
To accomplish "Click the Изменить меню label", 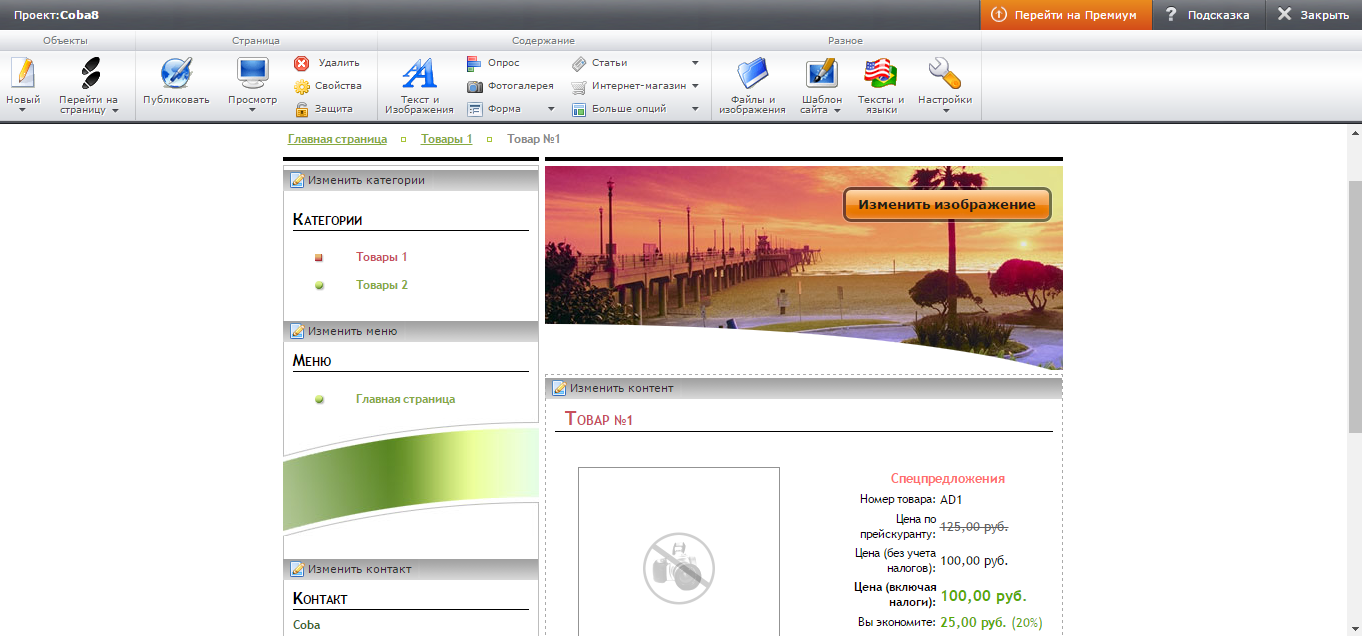I will 352,331.
